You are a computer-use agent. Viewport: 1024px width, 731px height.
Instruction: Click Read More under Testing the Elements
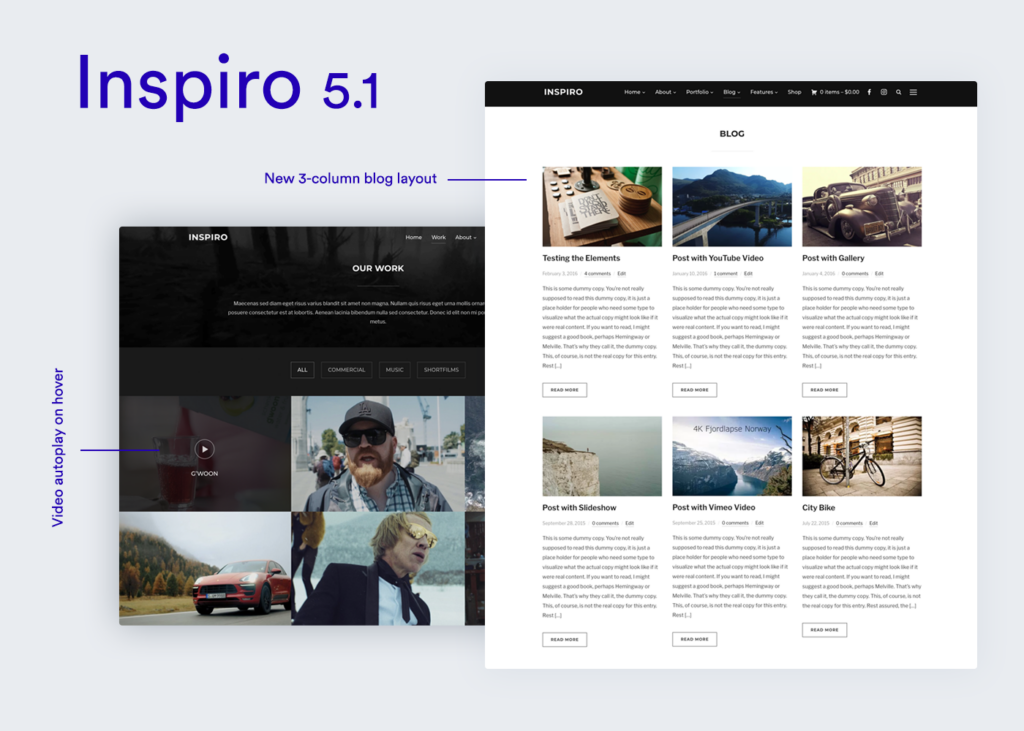(x=564, y=390)
